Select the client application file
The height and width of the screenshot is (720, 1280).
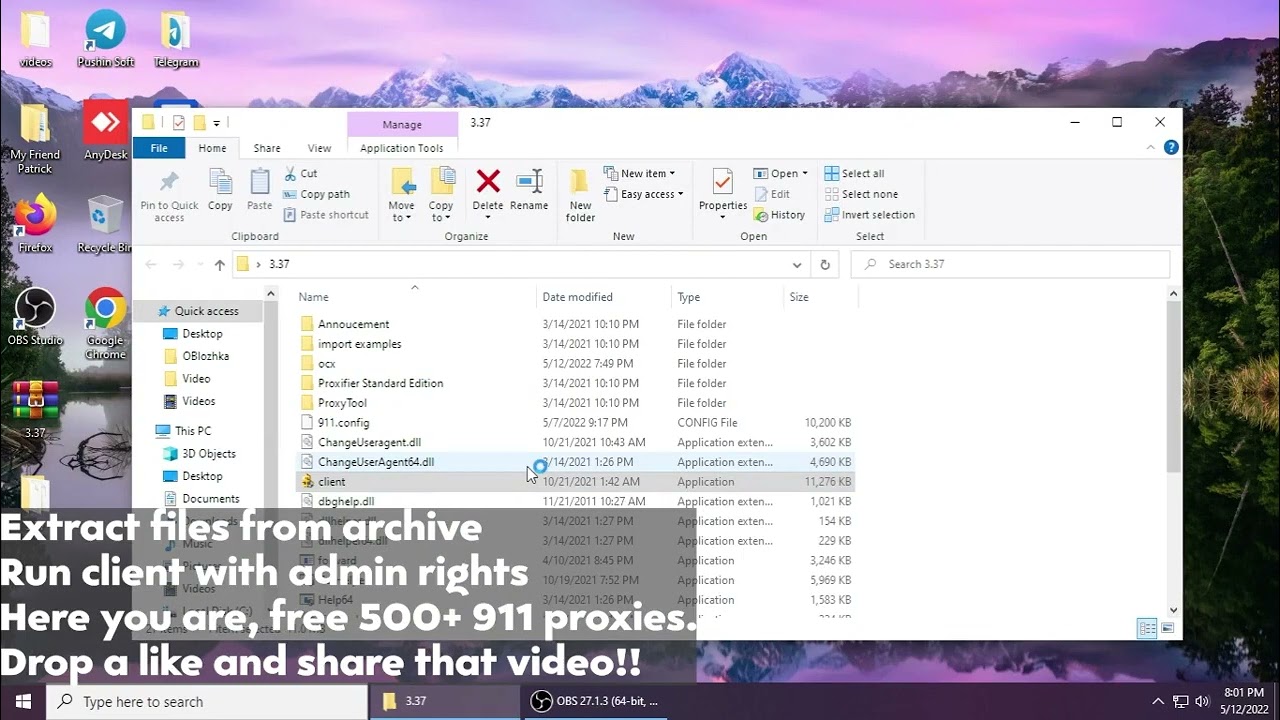pyautogui.click(x=576, y=482)
